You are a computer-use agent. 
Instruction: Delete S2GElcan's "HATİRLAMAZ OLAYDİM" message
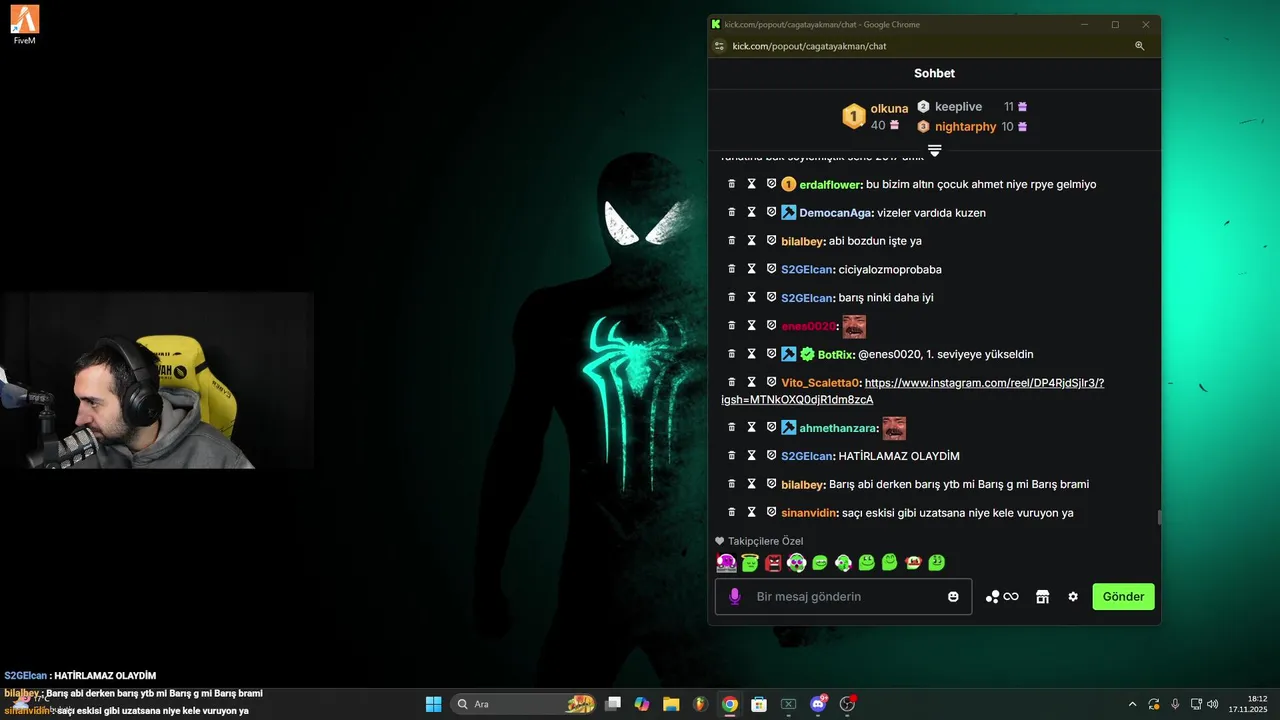pos(732,455)
